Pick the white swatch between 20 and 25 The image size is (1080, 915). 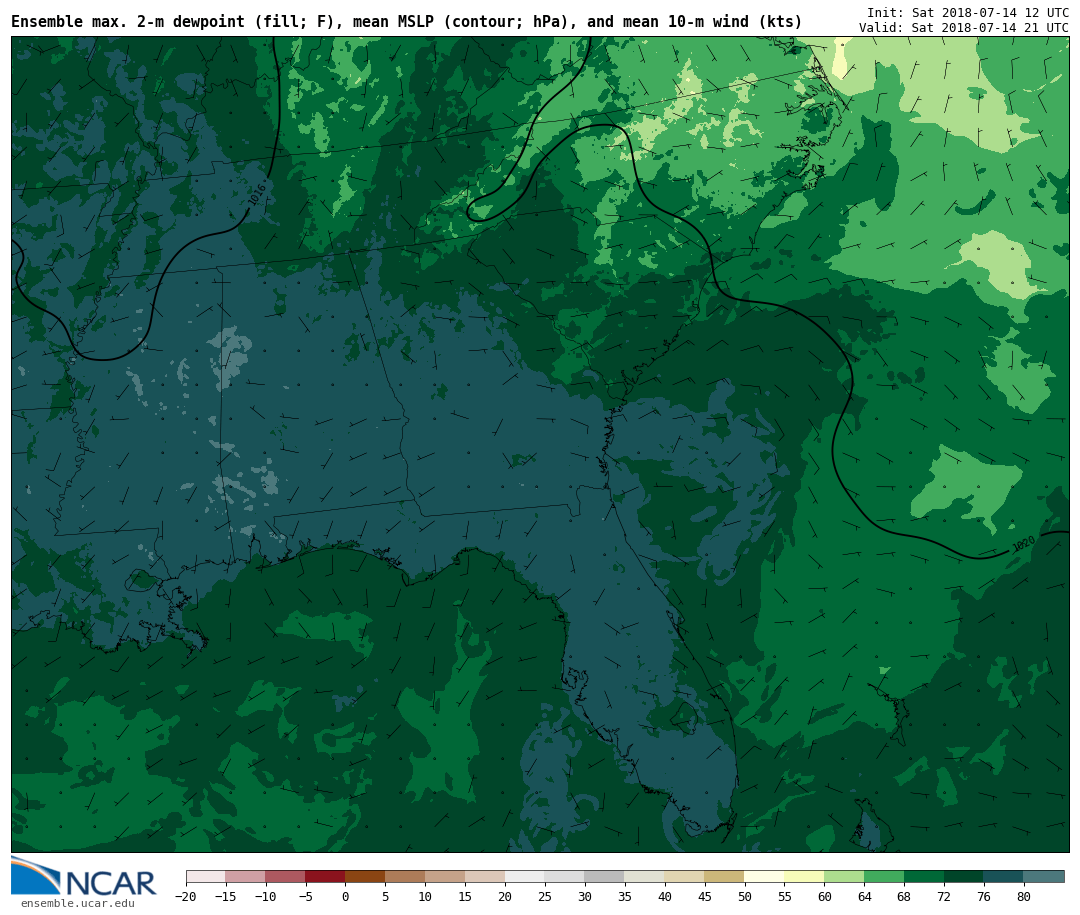[525, 877]
